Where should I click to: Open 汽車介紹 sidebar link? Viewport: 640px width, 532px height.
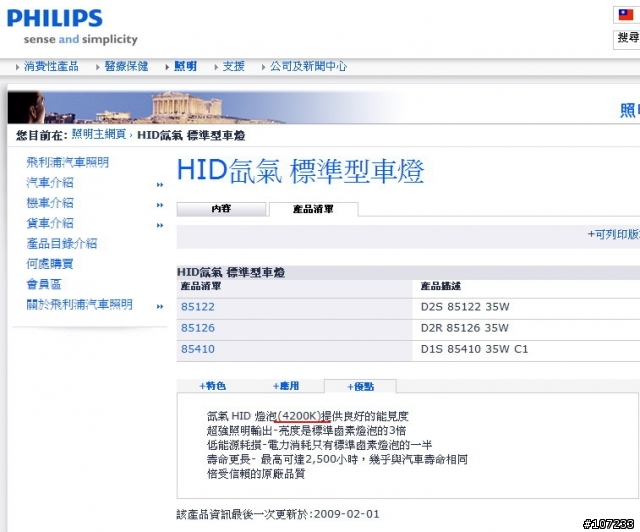pos(50,183)
